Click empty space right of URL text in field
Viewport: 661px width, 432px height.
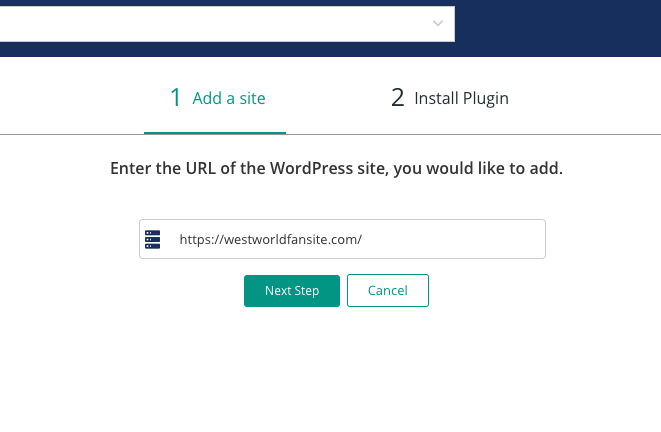453,239
